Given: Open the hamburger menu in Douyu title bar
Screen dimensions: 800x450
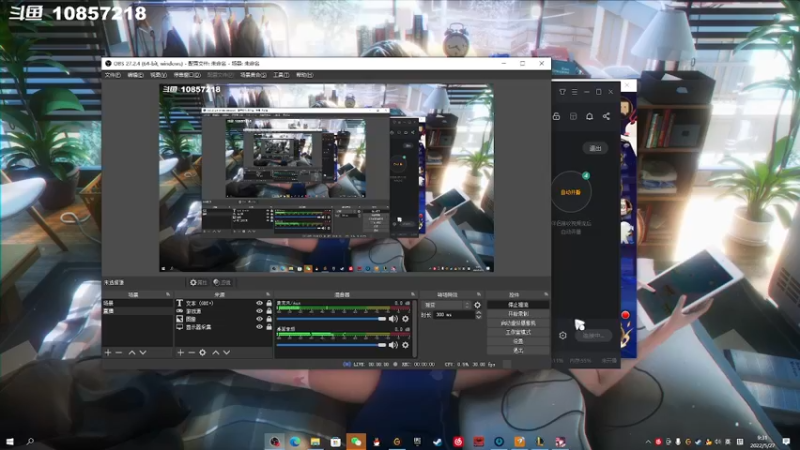Looking at the screenshot, I should pos(574,92).
